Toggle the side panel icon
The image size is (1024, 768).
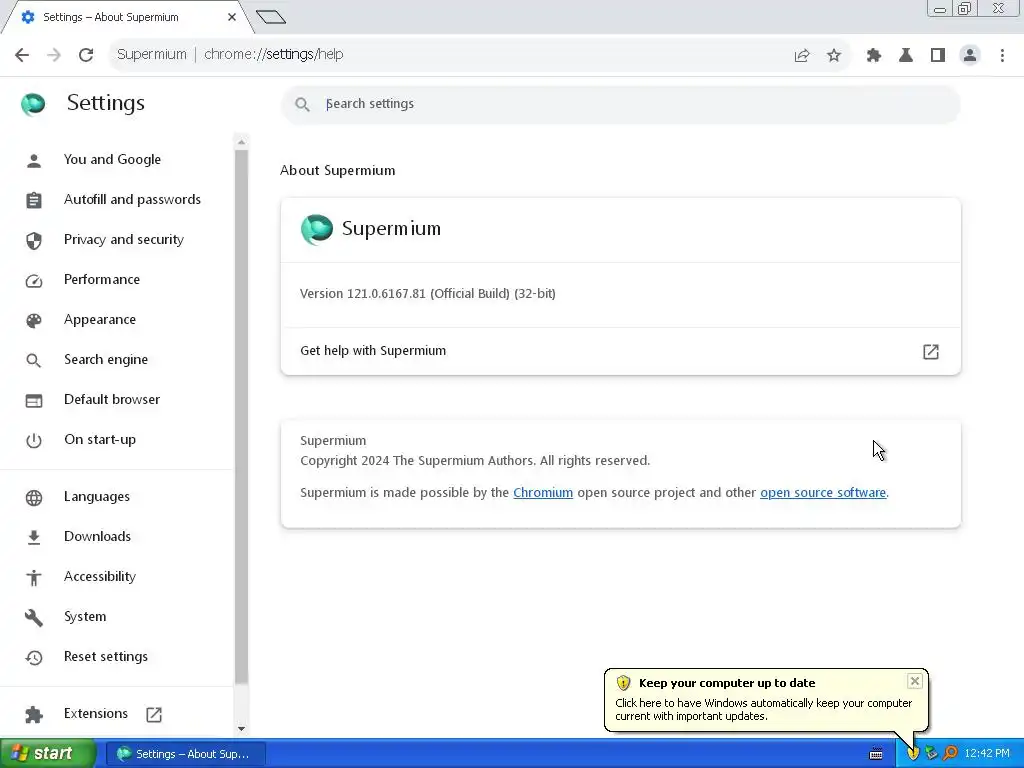pyautogui.click(x=938, y=56)
